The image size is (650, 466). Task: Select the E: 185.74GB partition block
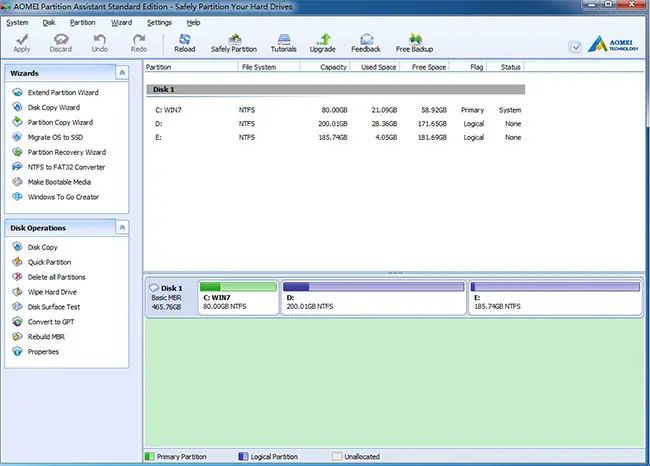pyautogui.click(x=555, y=298)
